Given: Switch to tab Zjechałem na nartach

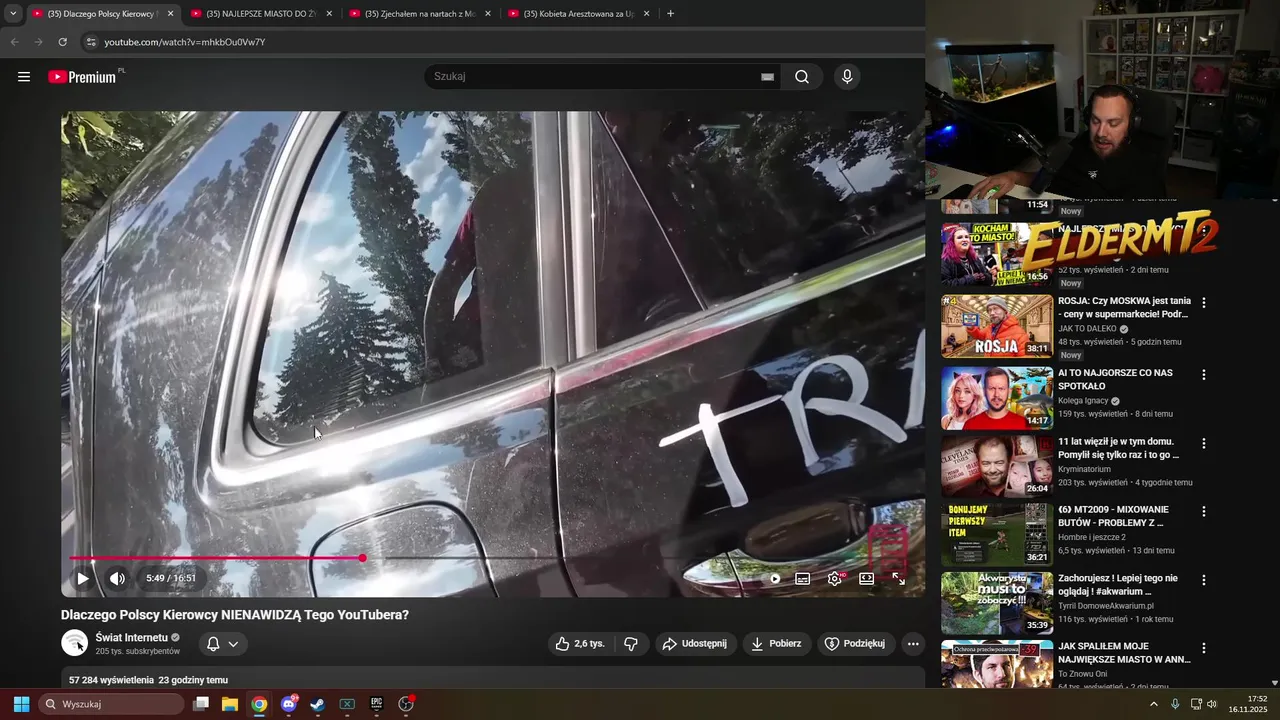Looking at the screenshot, I should 419,14.
